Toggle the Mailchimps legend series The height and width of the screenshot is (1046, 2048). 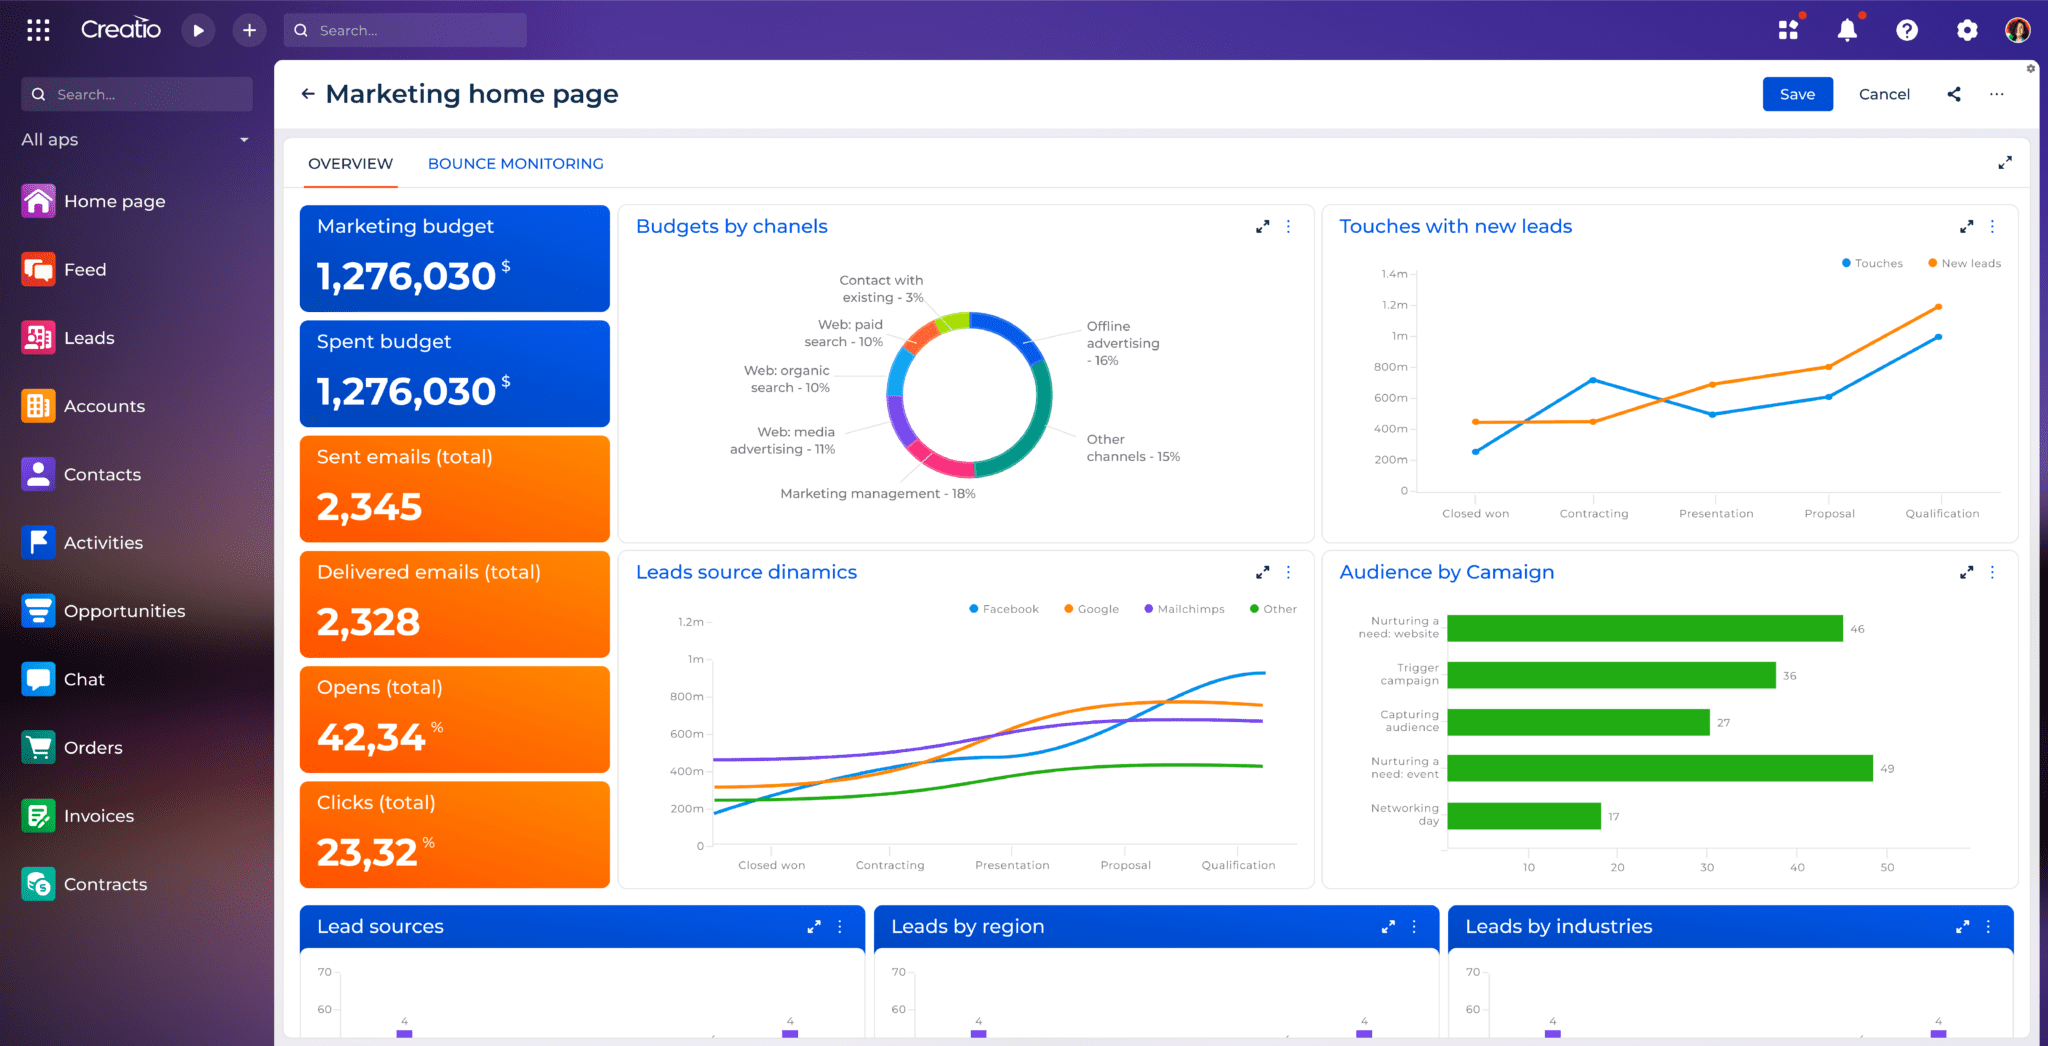pos(1184,609)
